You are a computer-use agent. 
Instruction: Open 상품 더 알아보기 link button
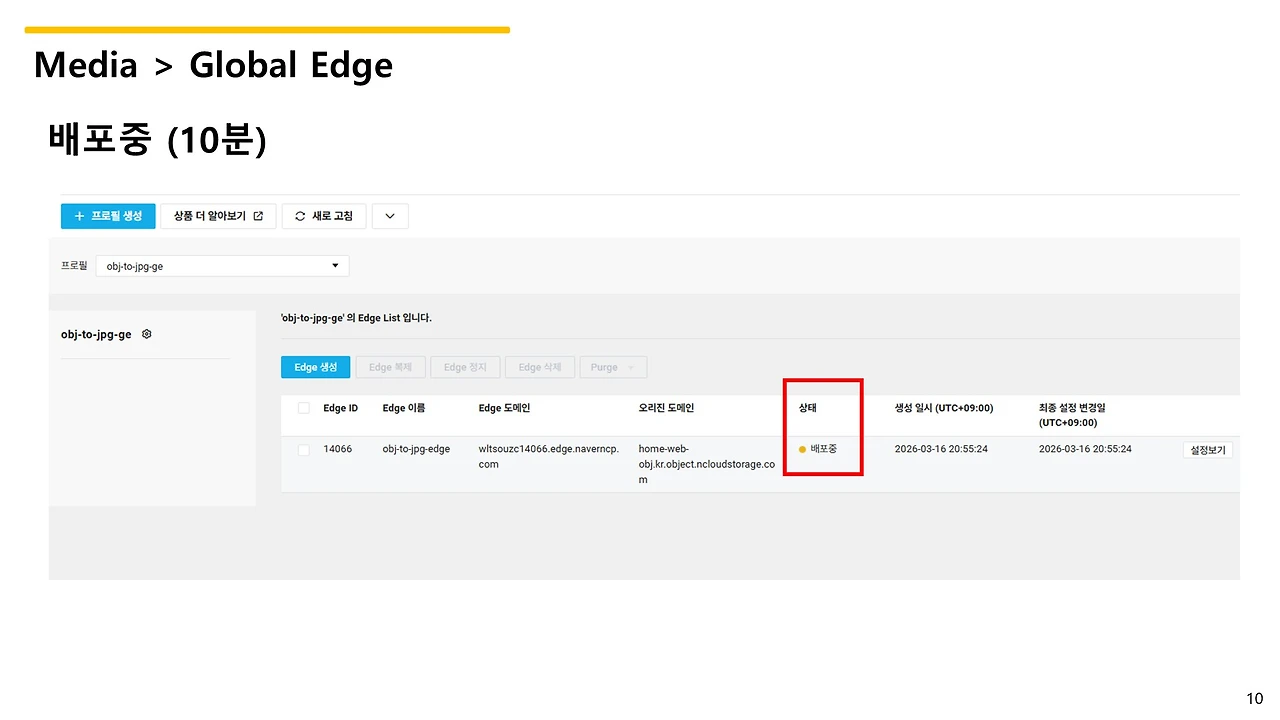click(x=218, y=216)
